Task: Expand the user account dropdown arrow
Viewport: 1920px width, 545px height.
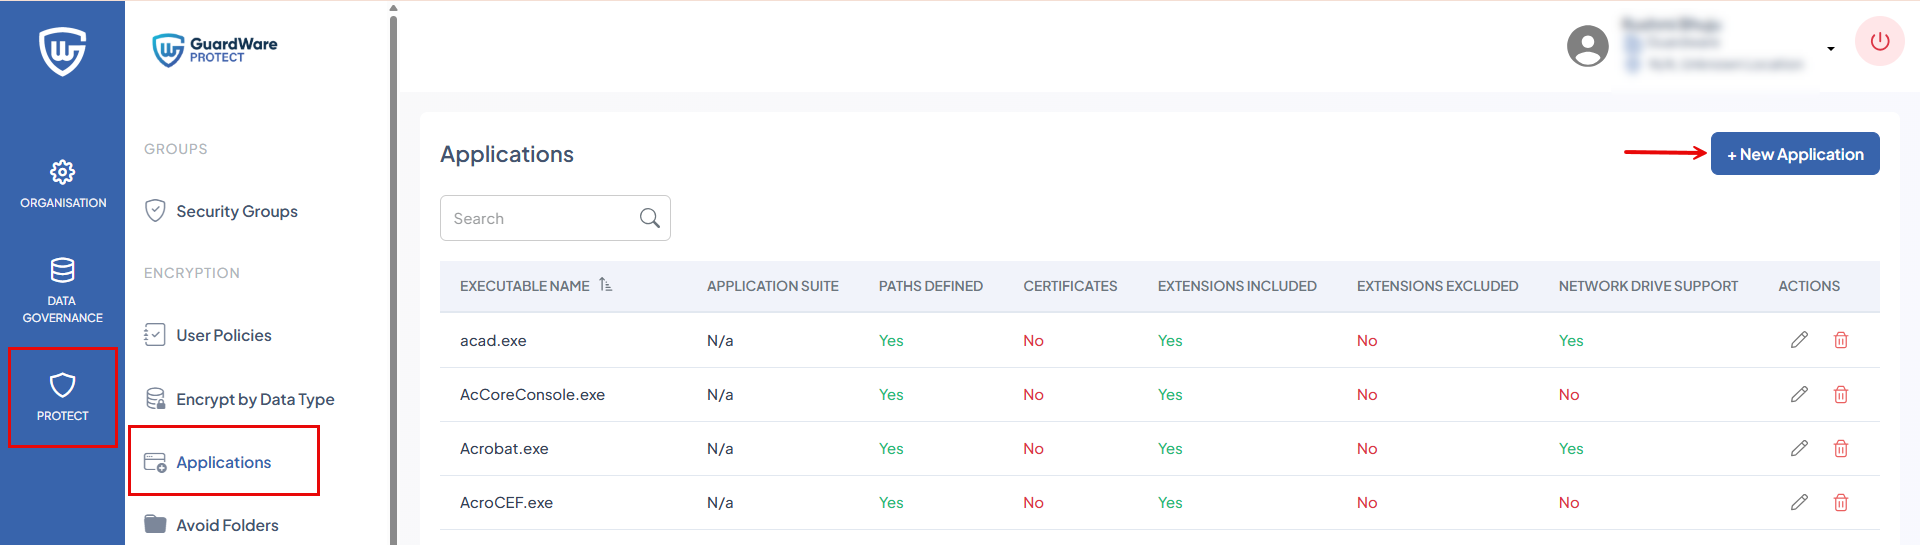Action: pos(1830,48)
